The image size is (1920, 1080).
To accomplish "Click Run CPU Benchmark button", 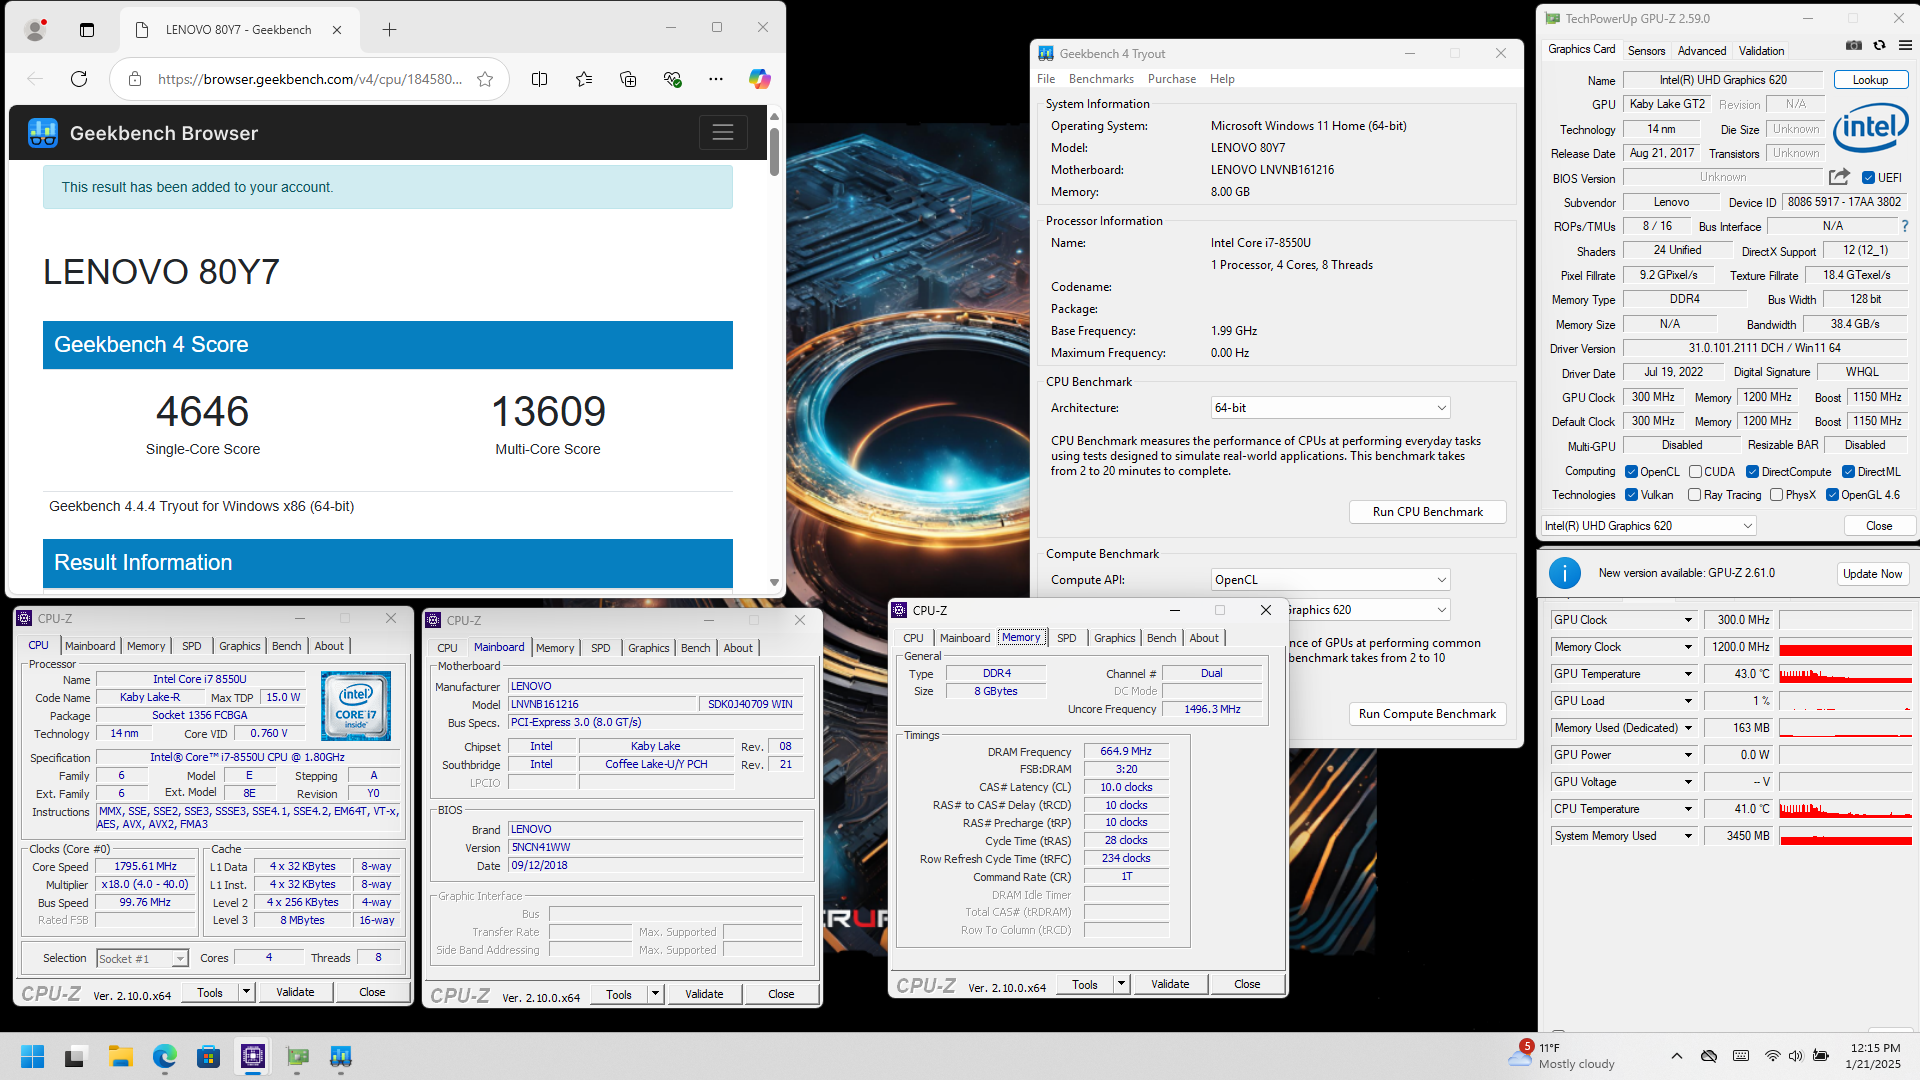I will tap(1427, 512).
